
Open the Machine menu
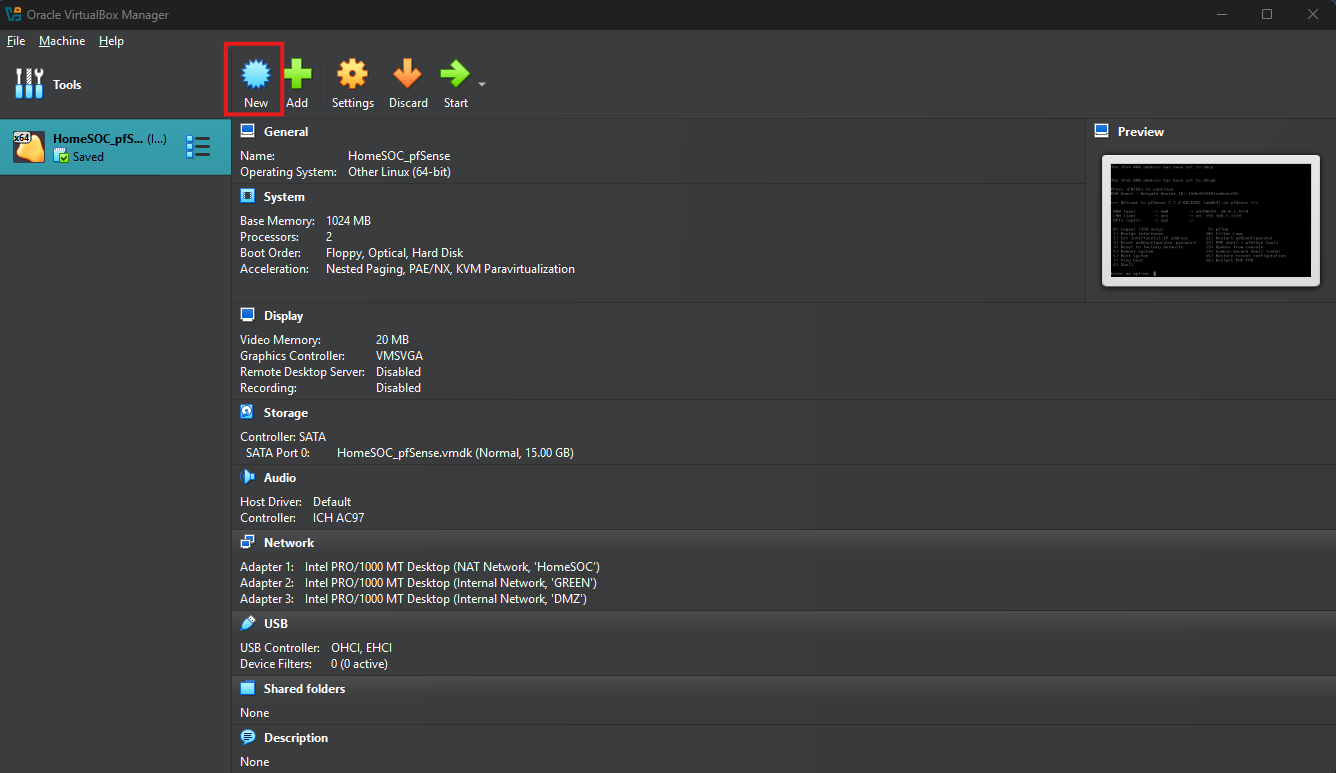click(62, 41)
